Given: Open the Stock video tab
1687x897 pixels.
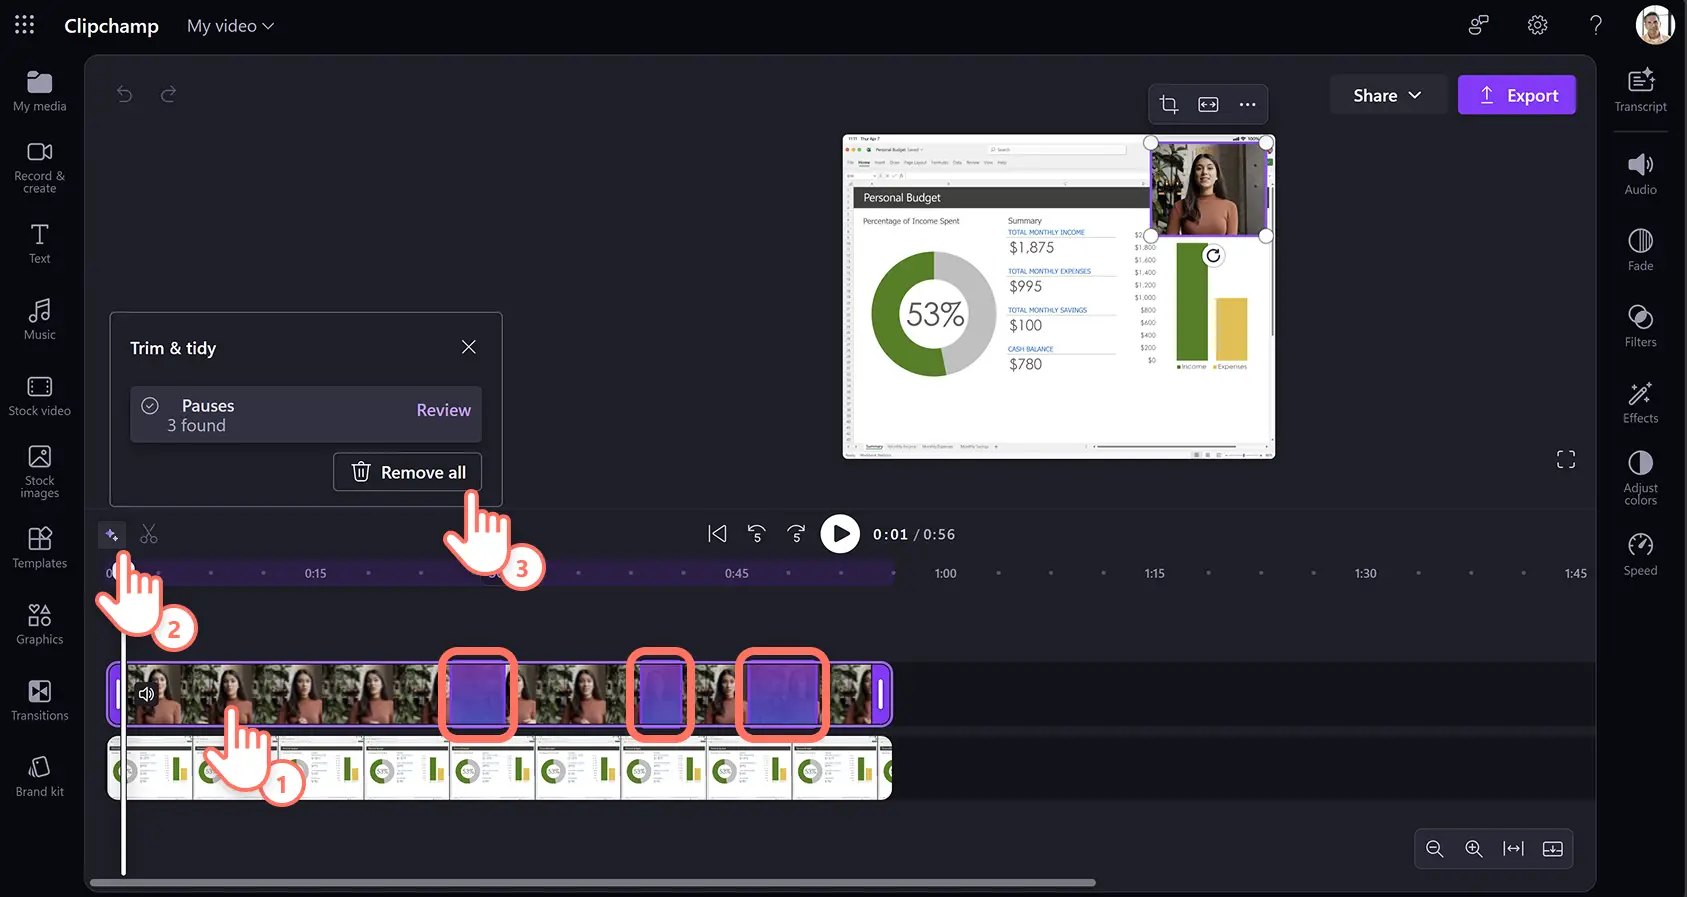Looking at the screenshot, I should (40, 396).
